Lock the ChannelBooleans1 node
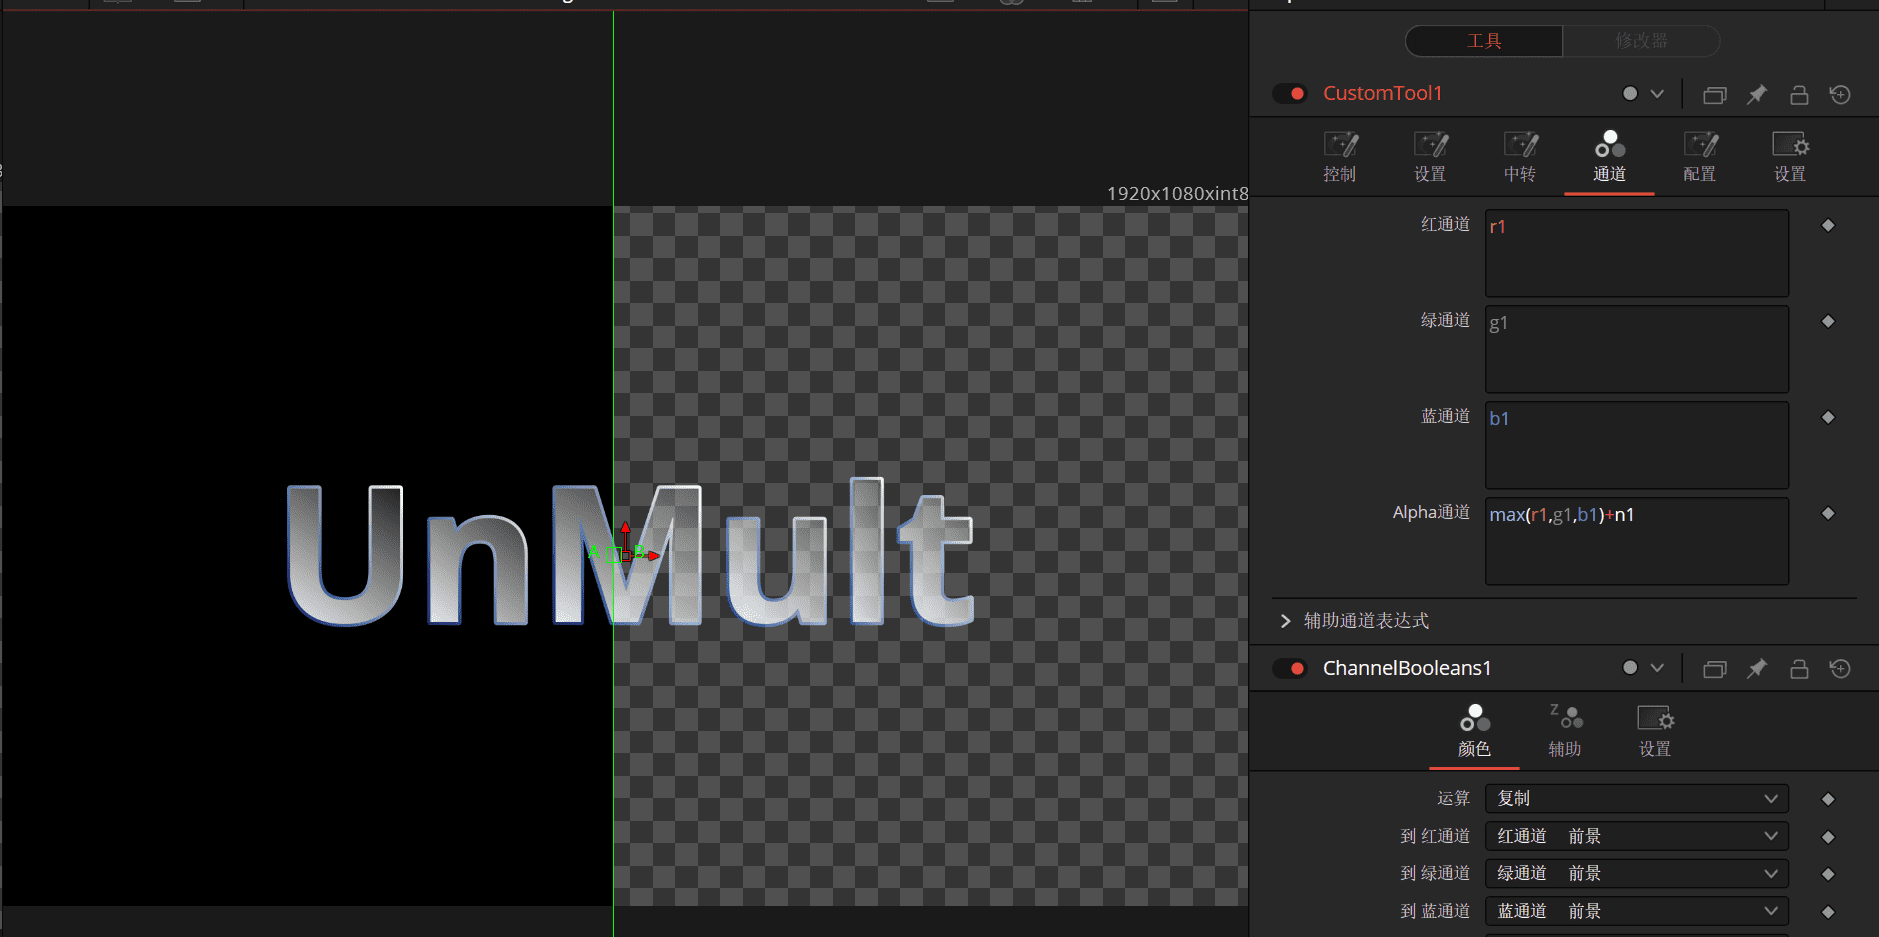The image size is (1879, 937). pyautogui.click(x=1799, y=668)
